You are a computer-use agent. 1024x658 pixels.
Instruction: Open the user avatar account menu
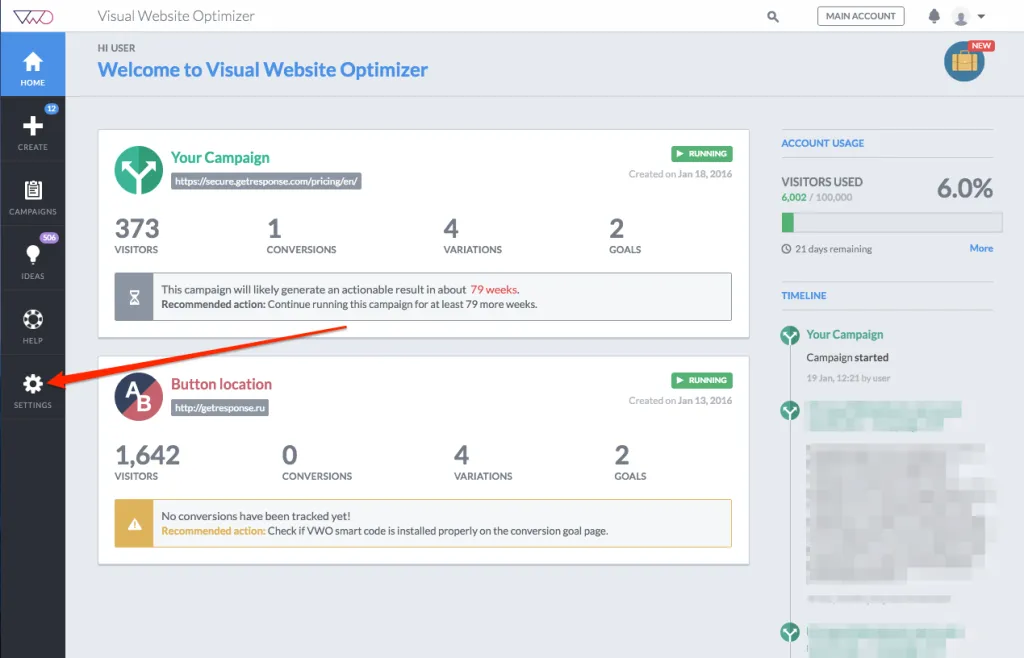tap(961, 16)
